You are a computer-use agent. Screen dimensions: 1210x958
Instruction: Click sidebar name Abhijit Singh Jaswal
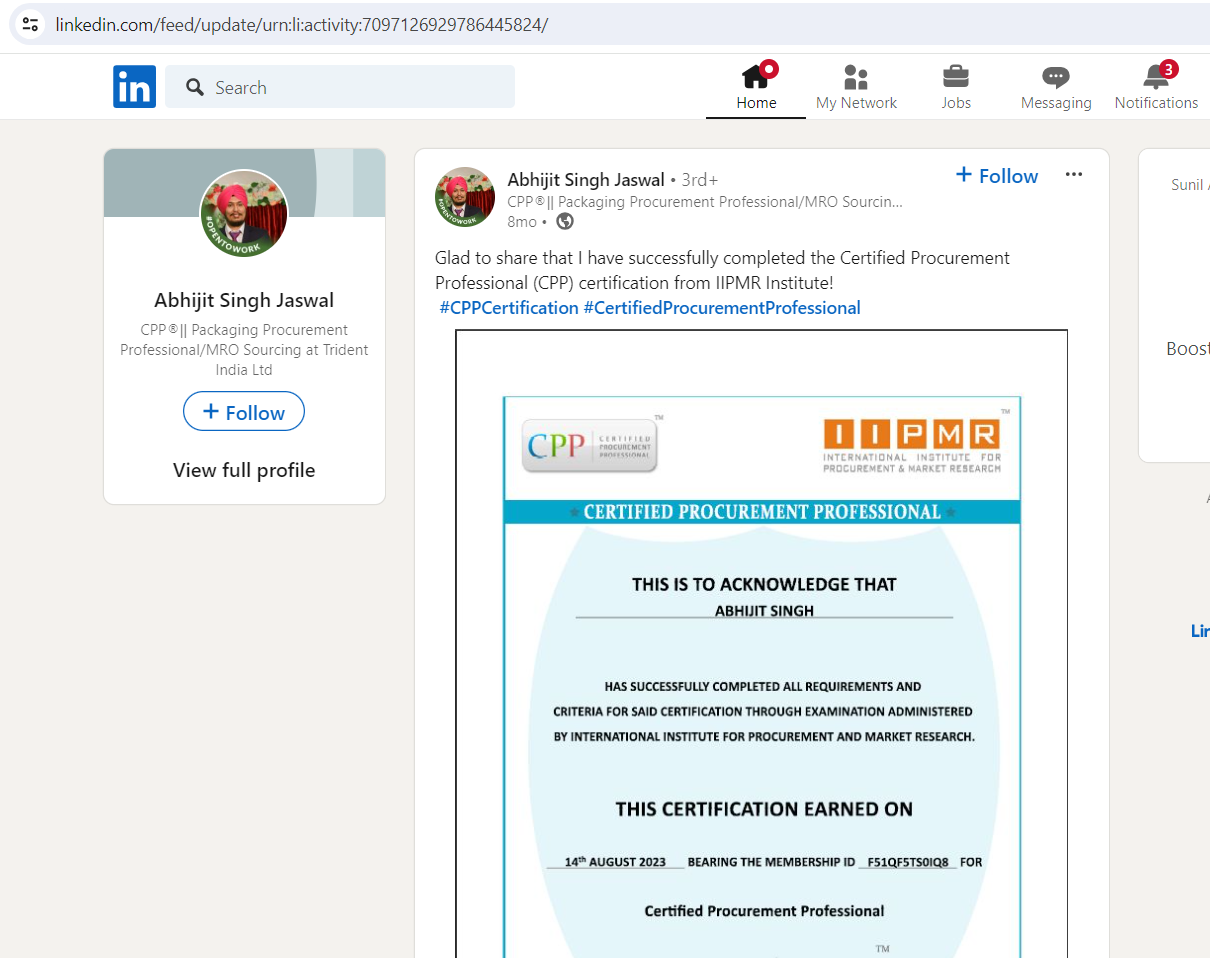point(244,300)
